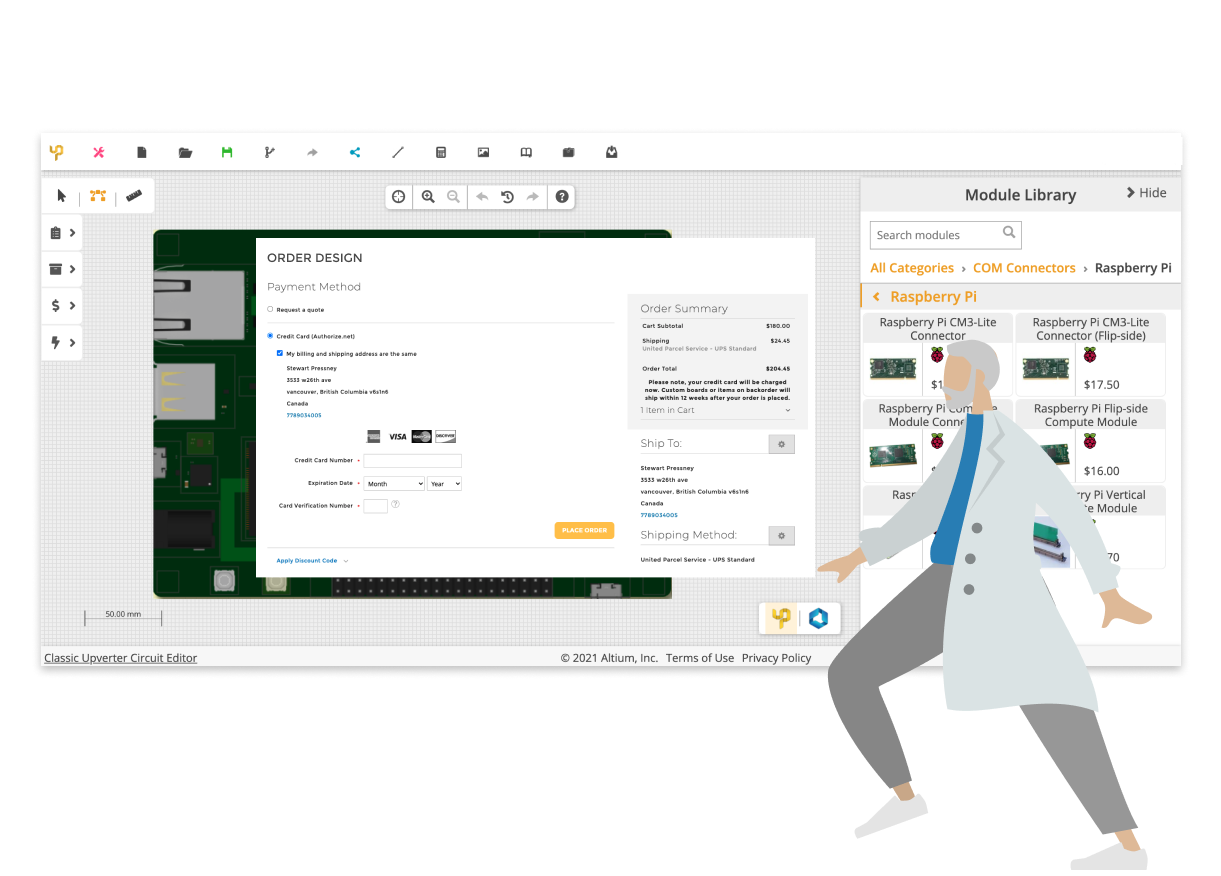Click the Place Order button
Screen dimensions: 1221x876
point(584,530)
